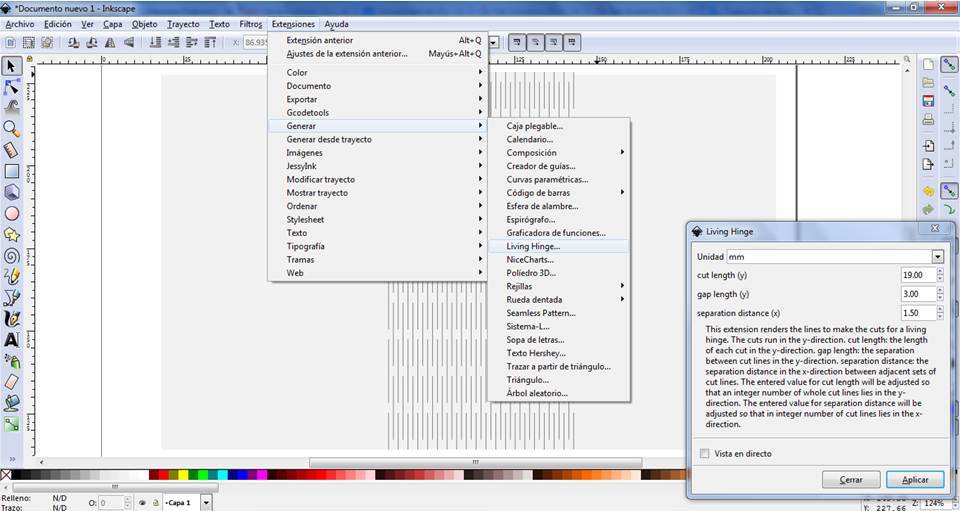The image size is (960, 511).
Task: Select the Node edit tool
Action: point(12,88)
